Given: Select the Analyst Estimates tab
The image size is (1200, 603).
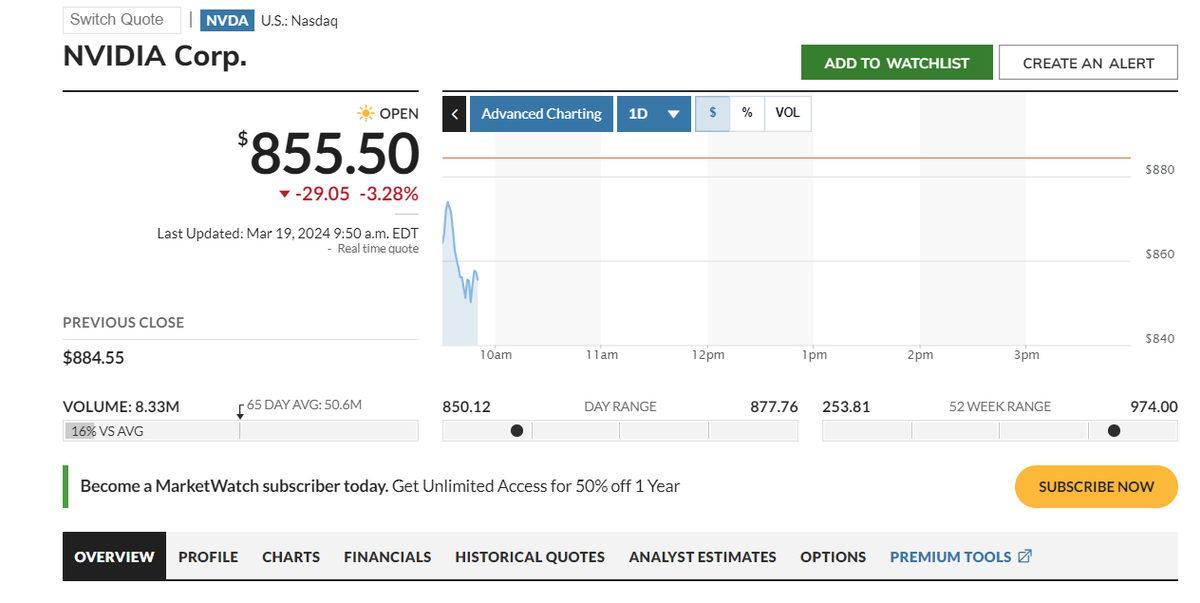Looking at the screenshot, I should pyautogui.click(x=702, y=557).
